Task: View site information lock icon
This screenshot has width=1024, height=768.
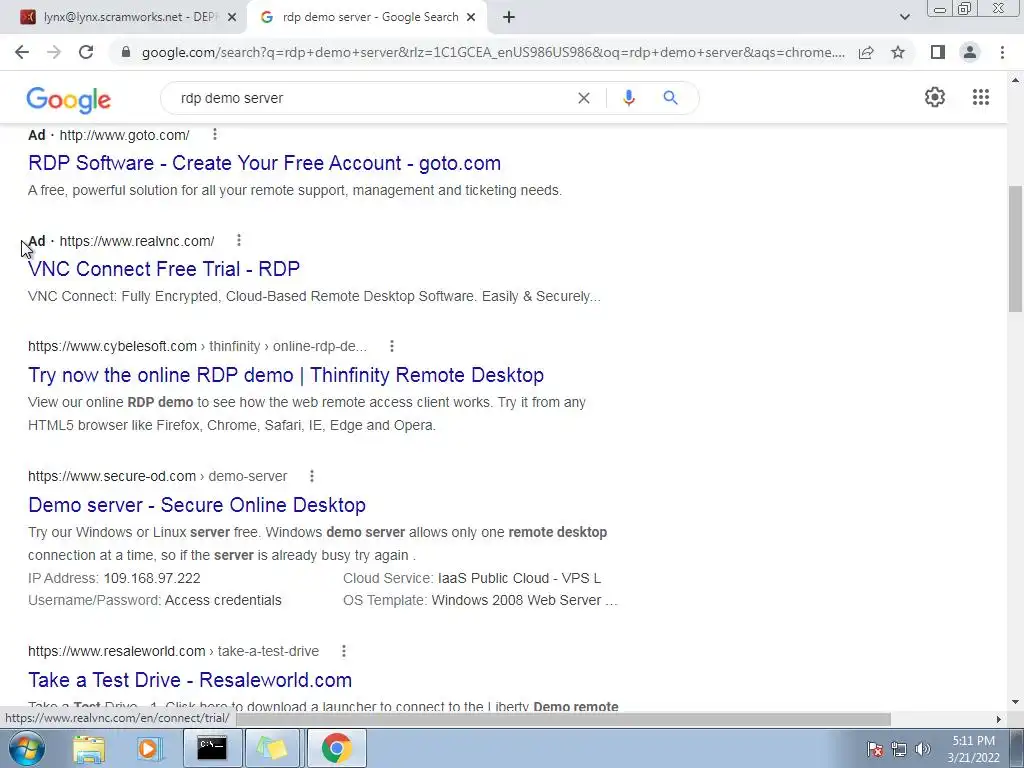Action: click(127, 52)
